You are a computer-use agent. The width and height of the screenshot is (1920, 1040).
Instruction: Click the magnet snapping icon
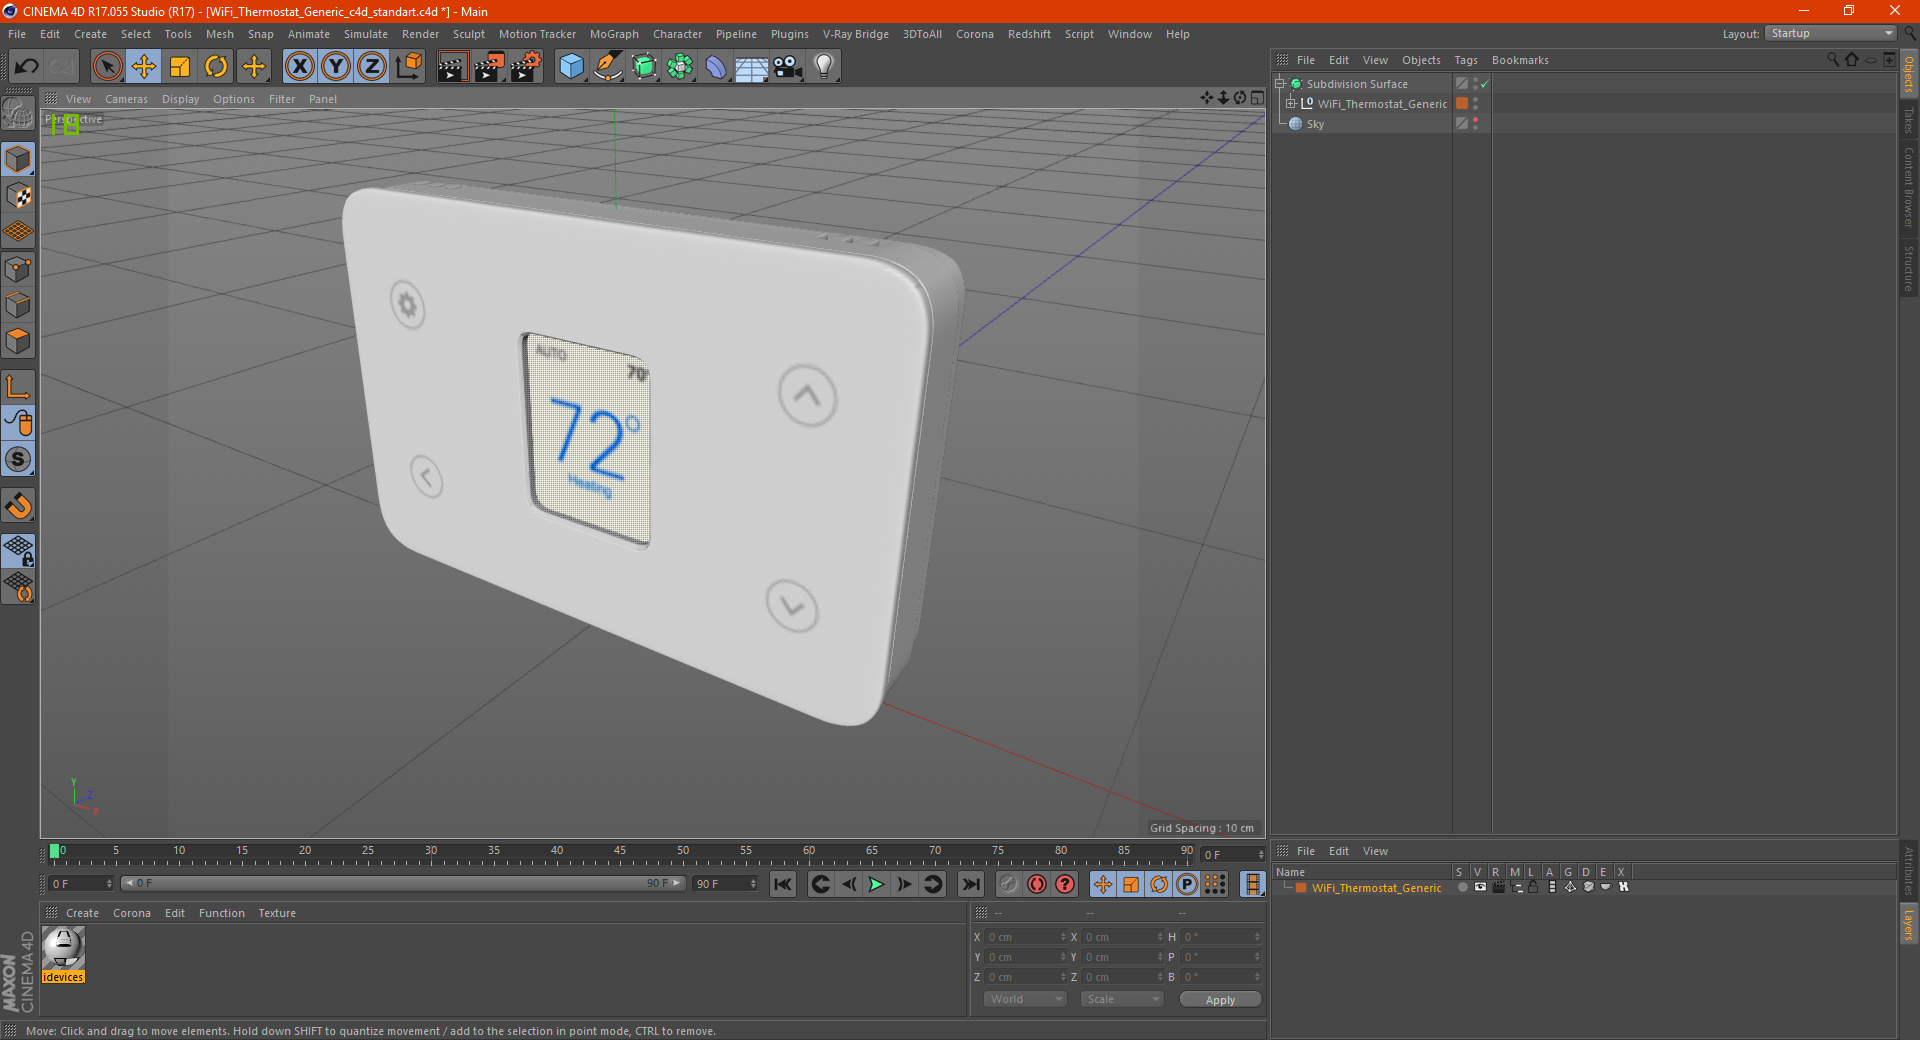pyautogui.click(x=18, y=505)
